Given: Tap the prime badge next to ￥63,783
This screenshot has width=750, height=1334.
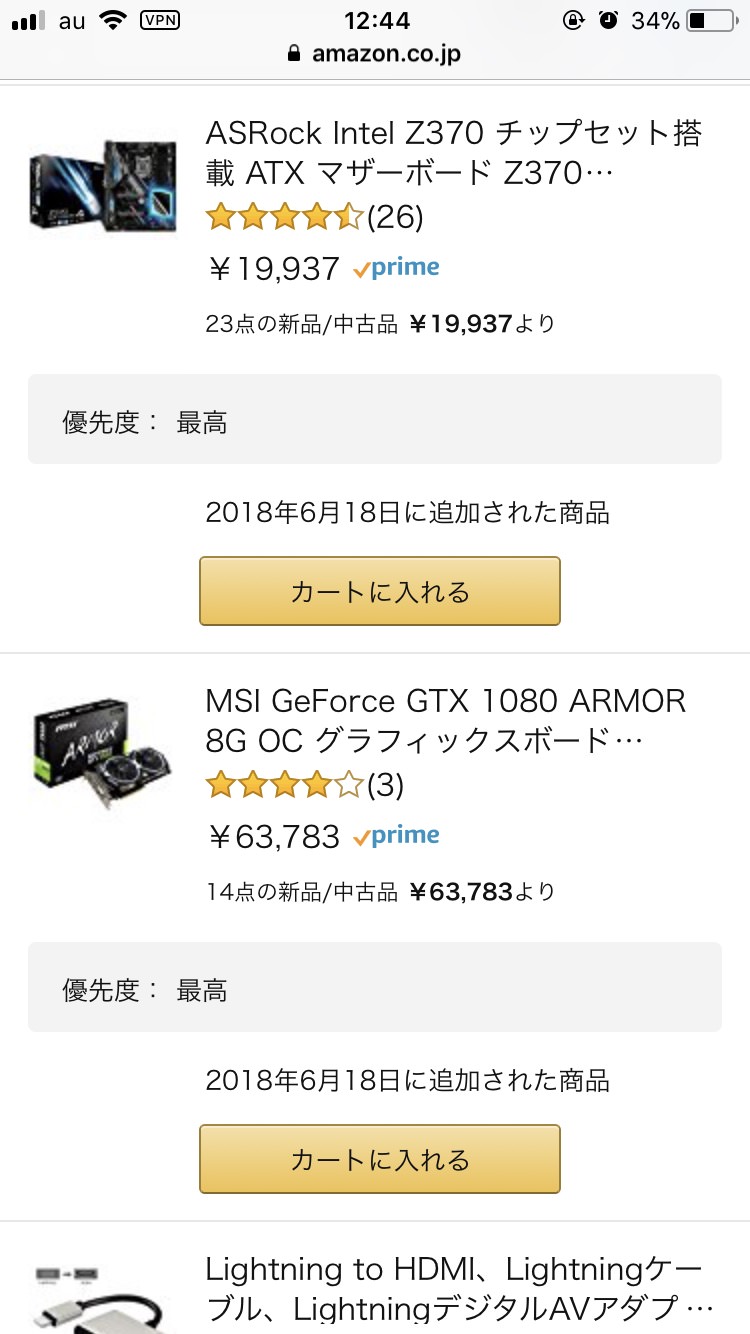Looking at the screenshot, I should 396,836.
